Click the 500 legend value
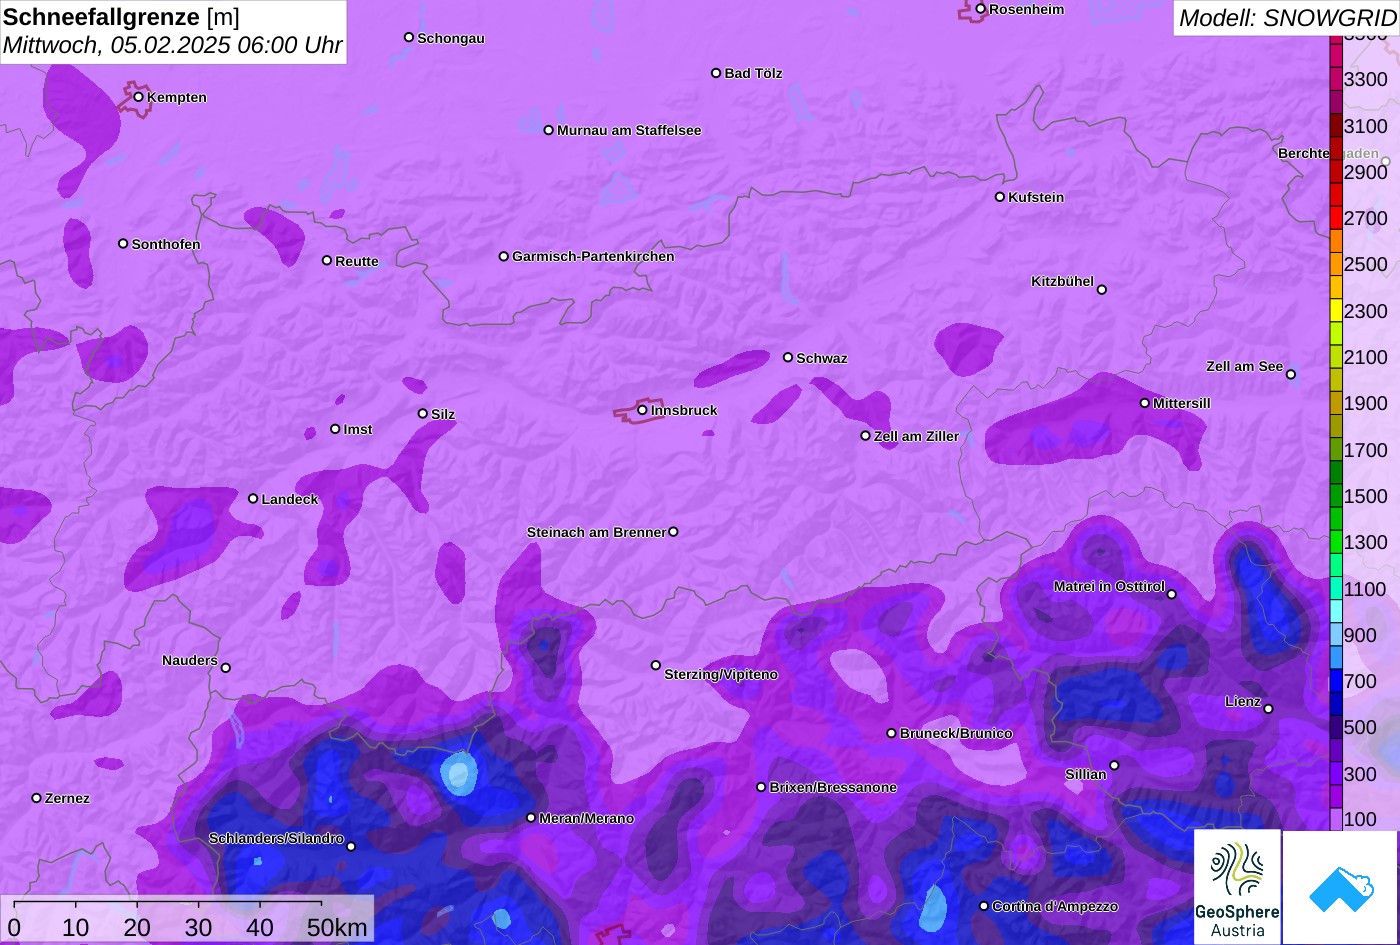 (1360, 727)
